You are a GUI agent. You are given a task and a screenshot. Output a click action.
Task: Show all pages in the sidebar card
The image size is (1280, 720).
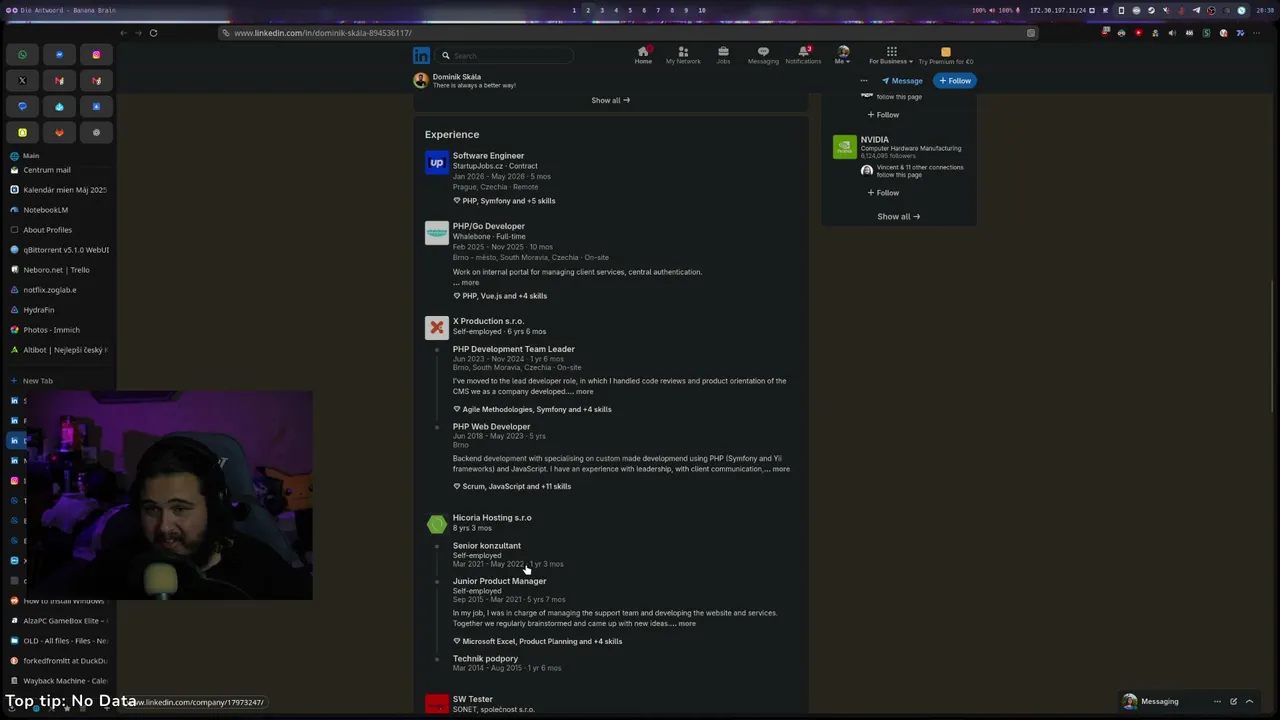click(x=898, y=217)
